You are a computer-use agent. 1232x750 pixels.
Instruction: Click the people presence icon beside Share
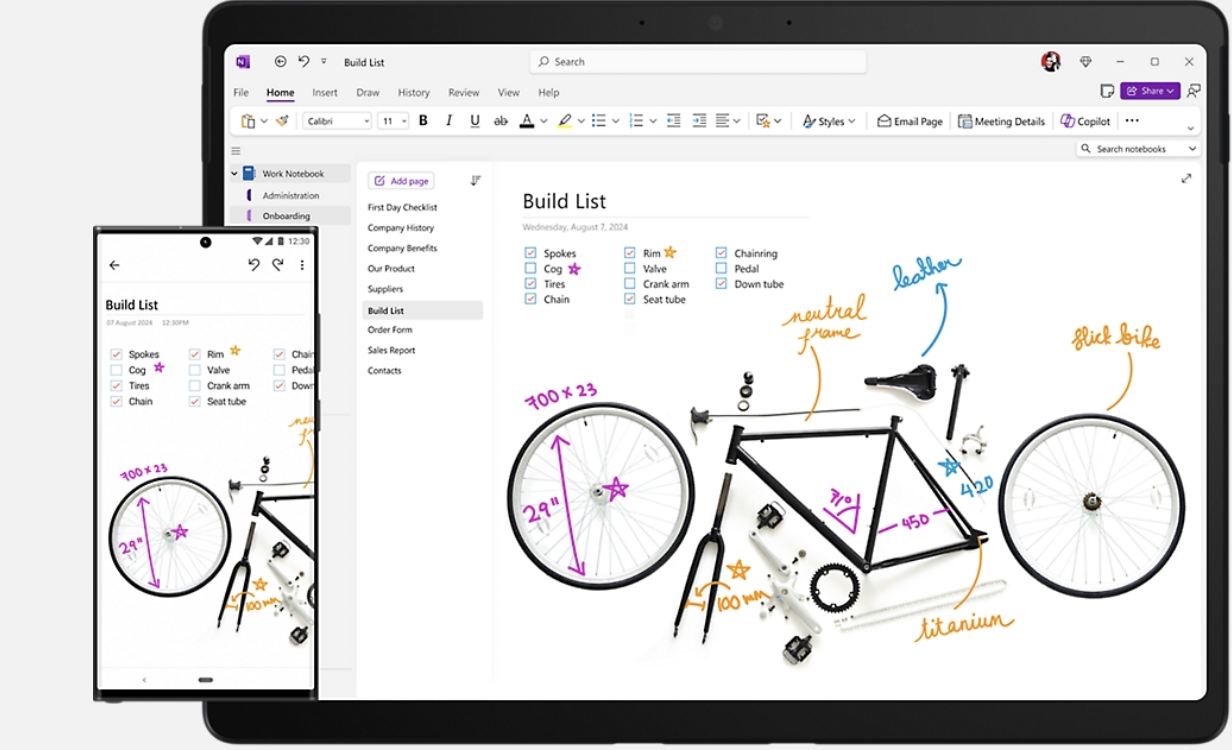(x=1193, y=91)
